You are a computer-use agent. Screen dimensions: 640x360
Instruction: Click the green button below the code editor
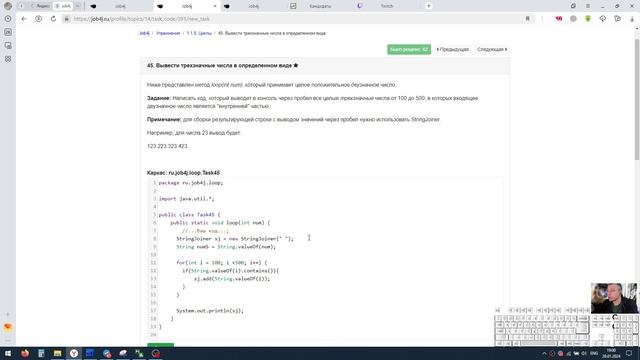click(x=160, y=345)
